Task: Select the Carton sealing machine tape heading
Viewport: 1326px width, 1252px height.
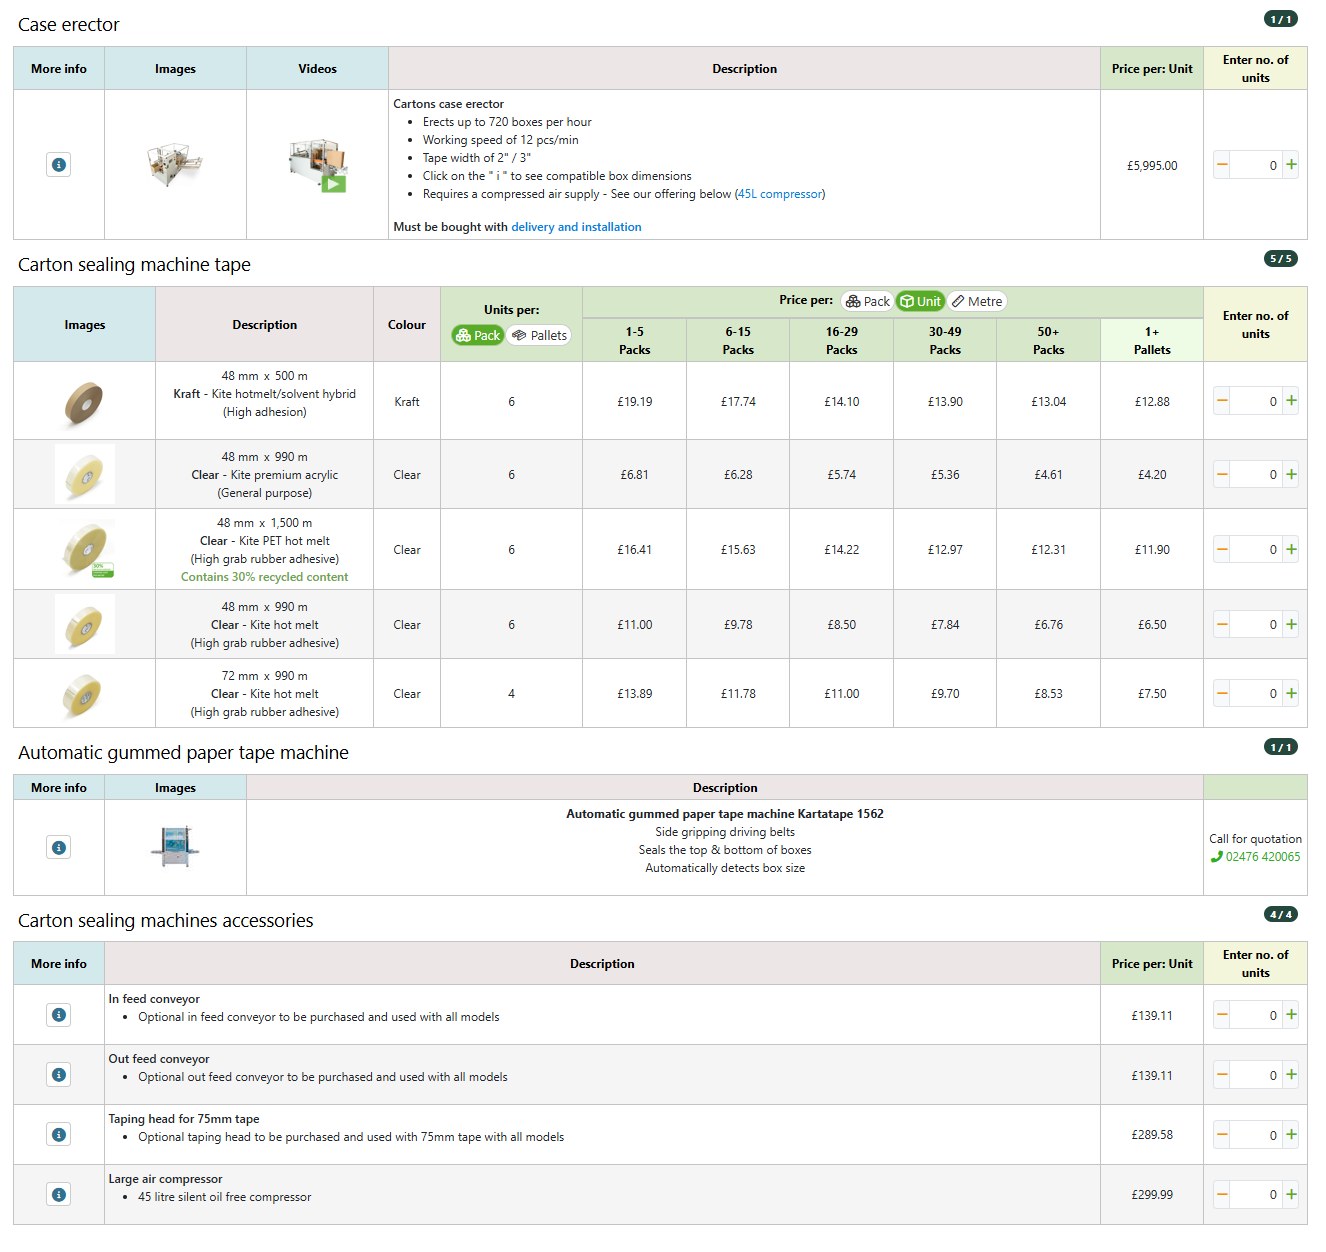Action: tap(134, 265)
